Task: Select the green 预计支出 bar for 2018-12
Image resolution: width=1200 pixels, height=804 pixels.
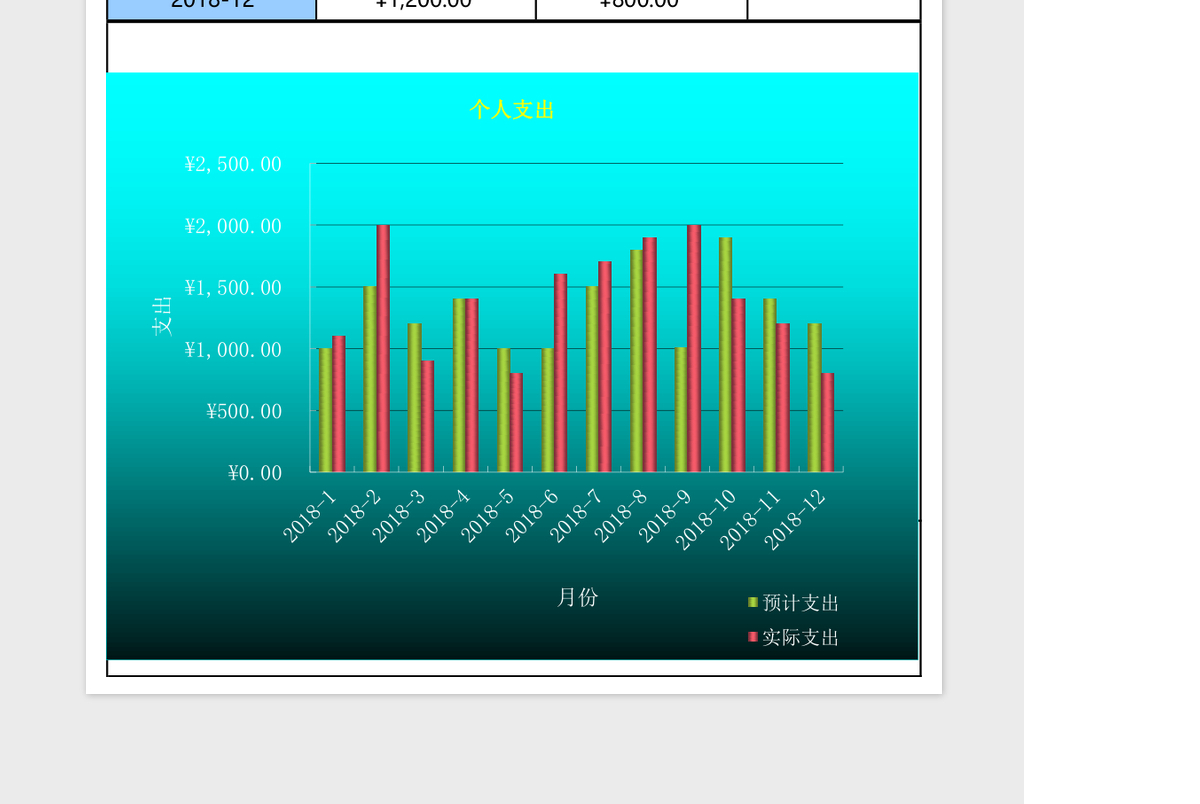Action: tap(815, 398)
